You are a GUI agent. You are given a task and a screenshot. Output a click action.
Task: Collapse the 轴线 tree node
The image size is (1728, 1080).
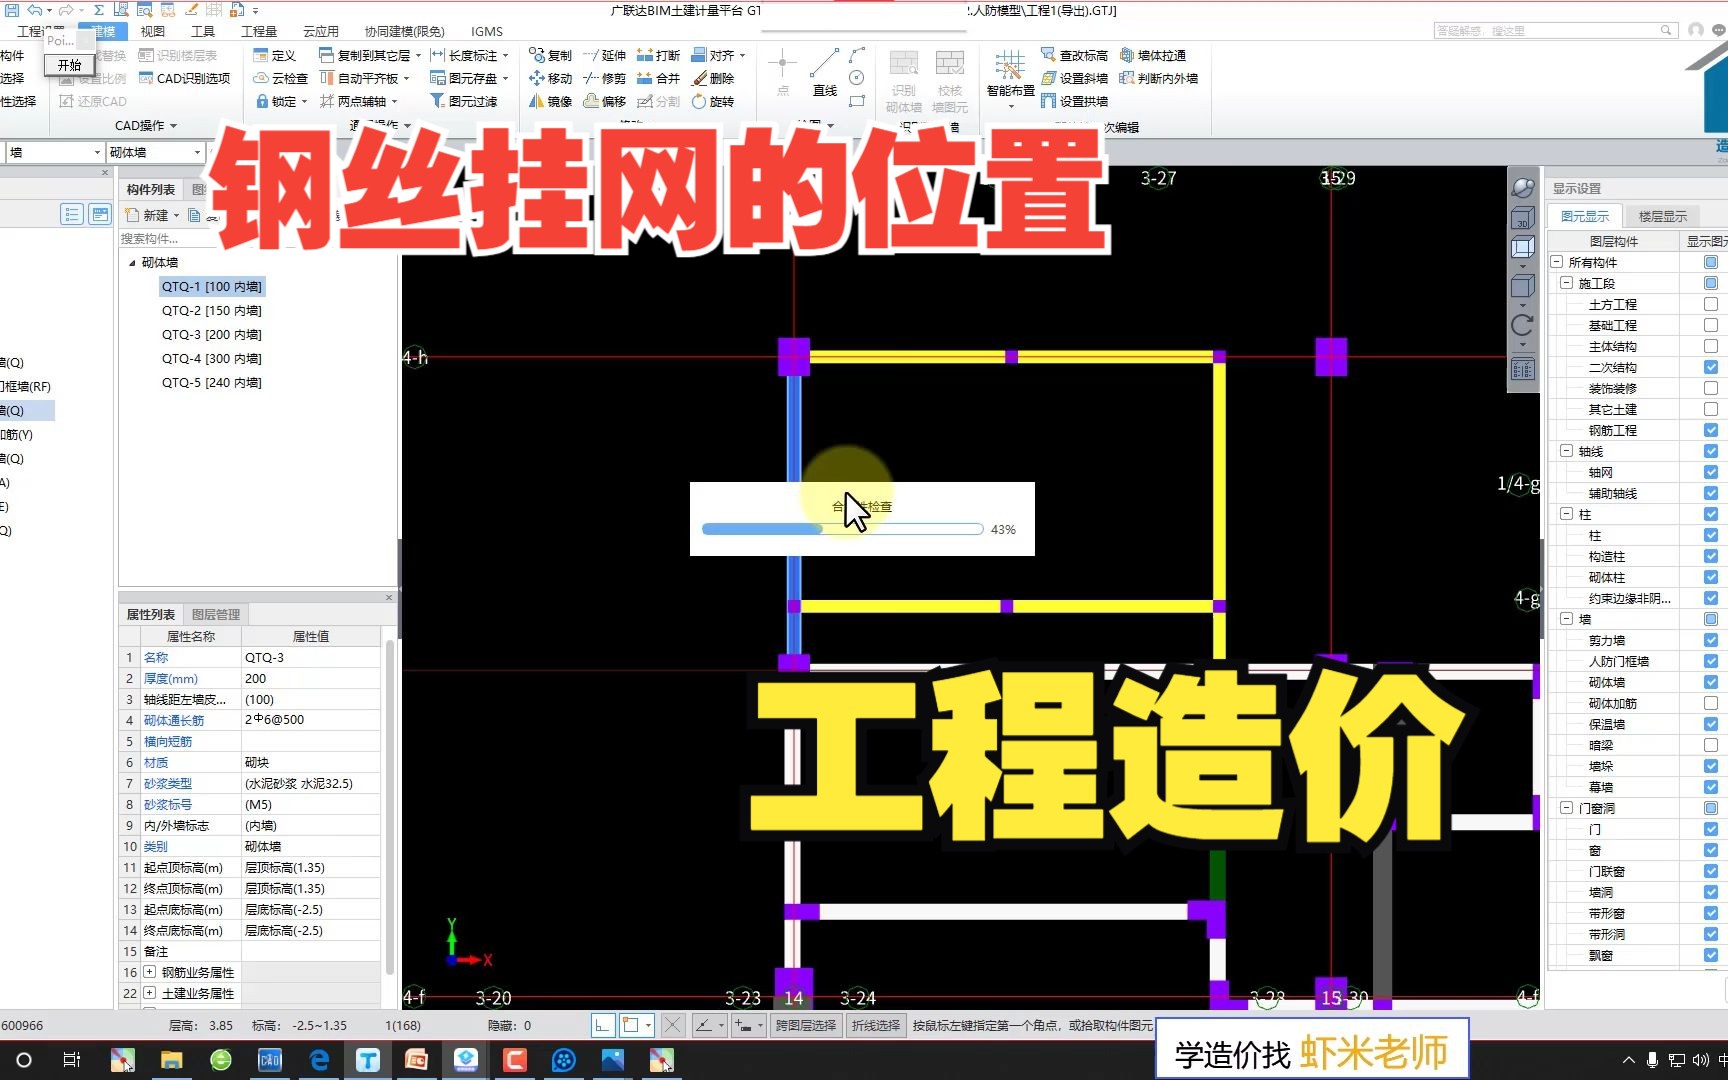(x=1567, y=451)
